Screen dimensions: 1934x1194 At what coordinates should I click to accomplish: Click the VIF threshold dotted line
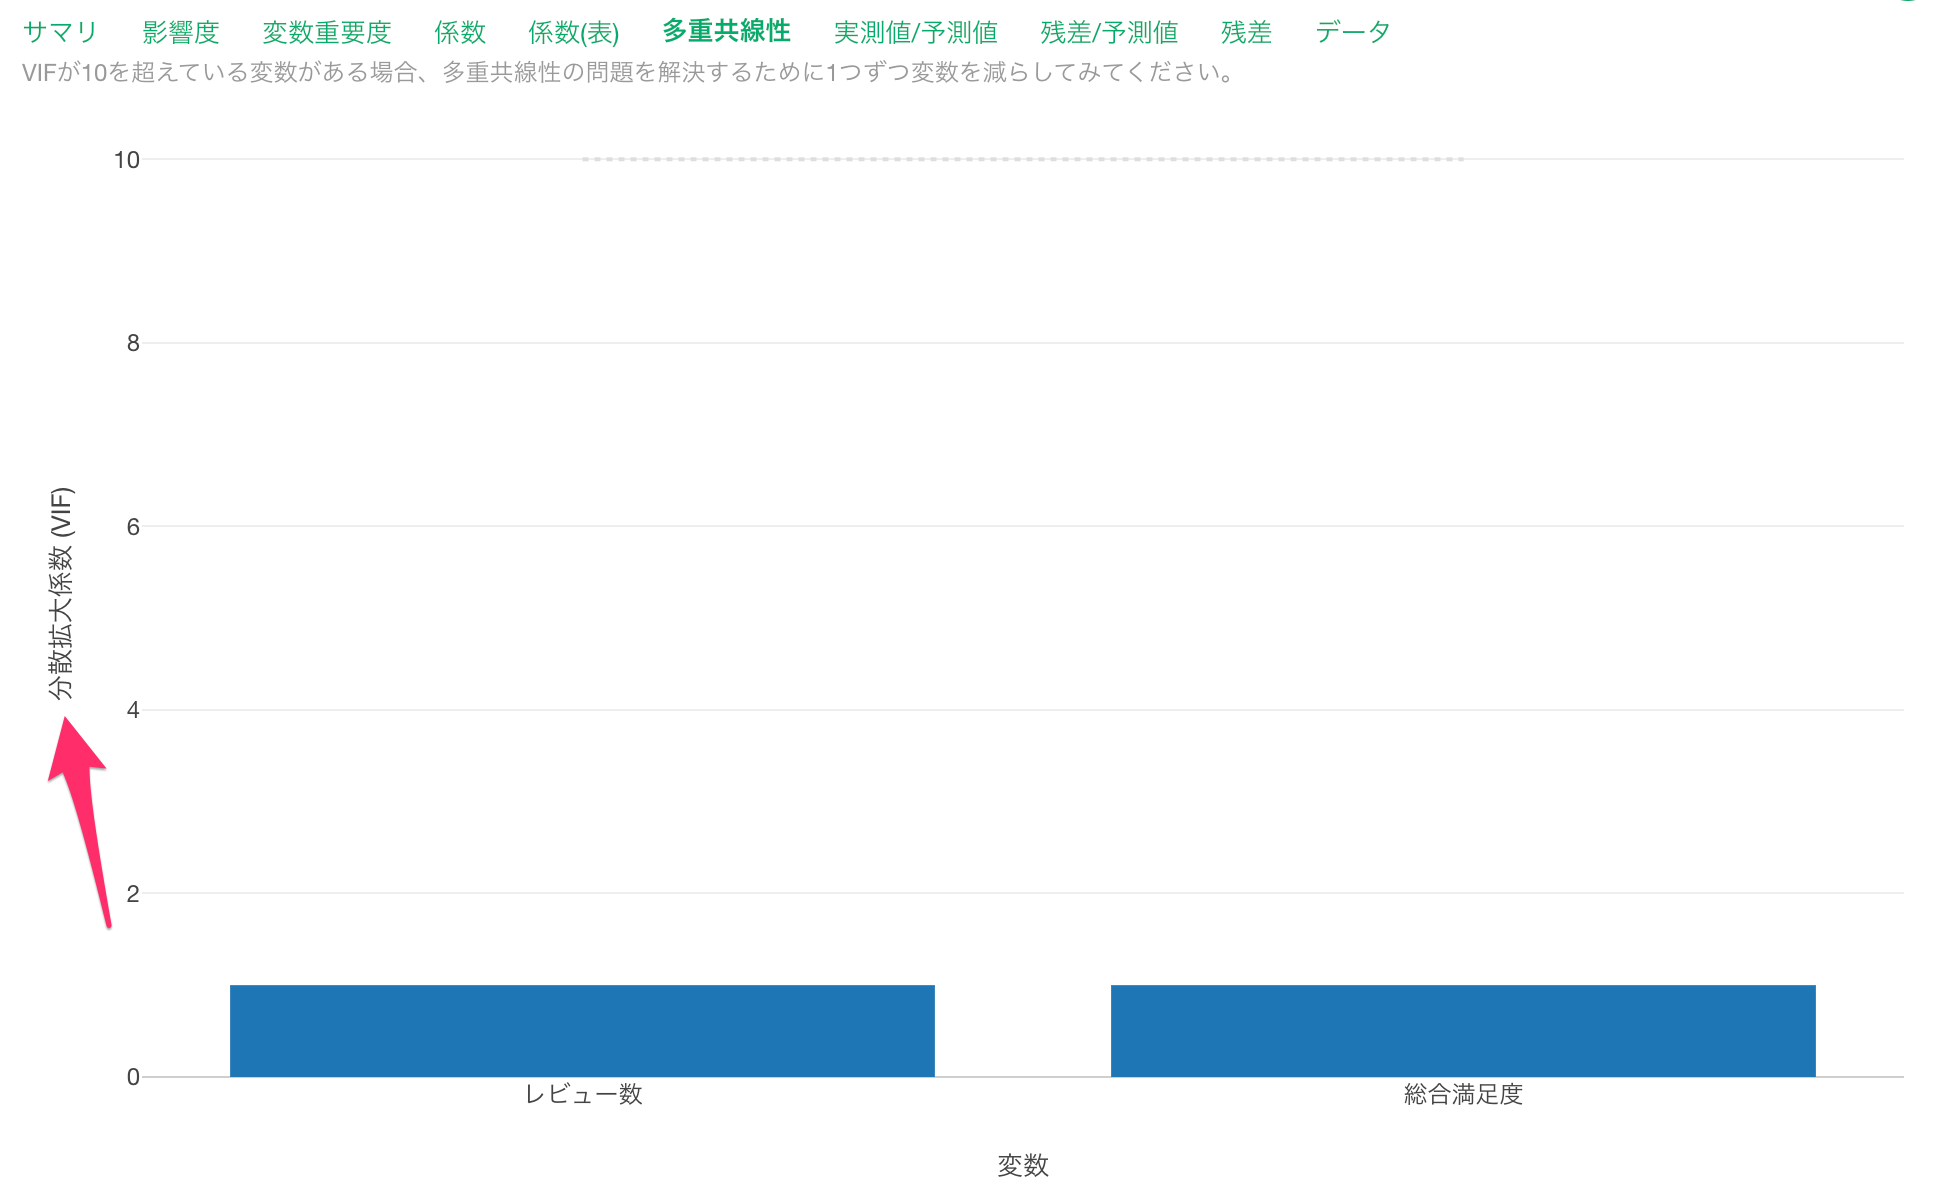click(x=1023, y=159)
